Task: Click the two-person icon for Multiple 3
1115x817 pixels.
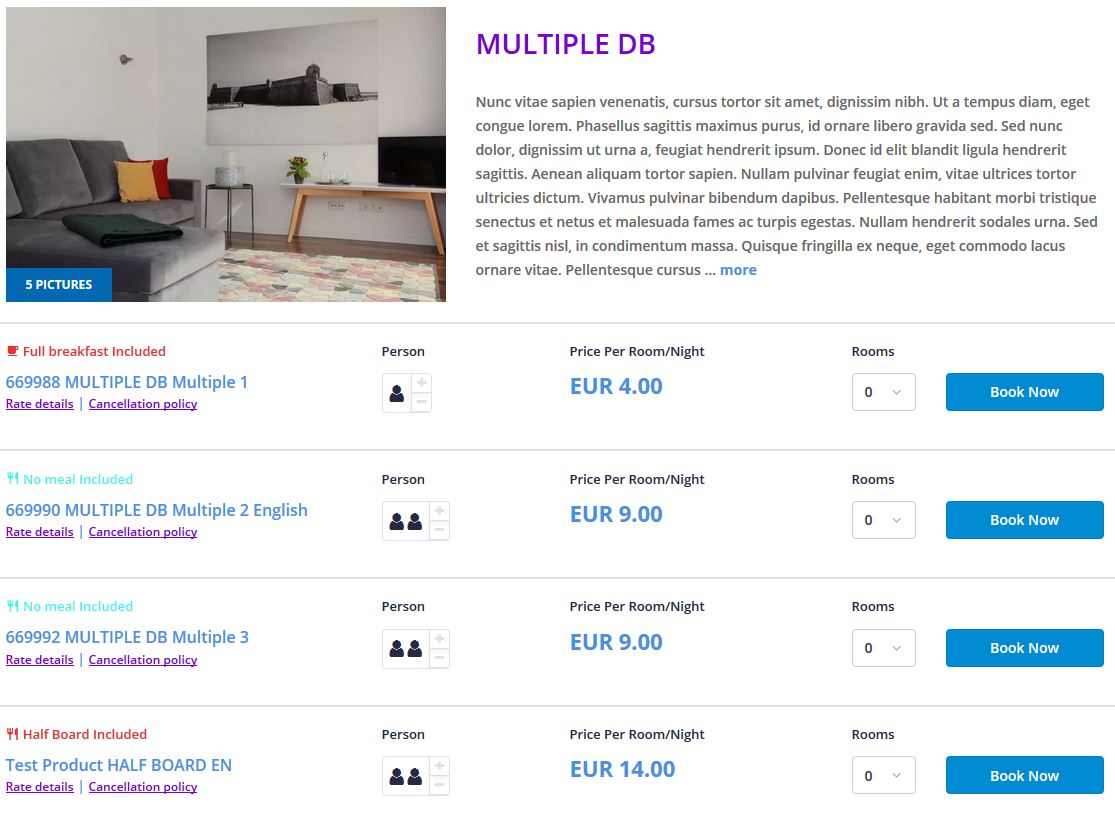Action: pyautogui.click(x=406, y=649)
